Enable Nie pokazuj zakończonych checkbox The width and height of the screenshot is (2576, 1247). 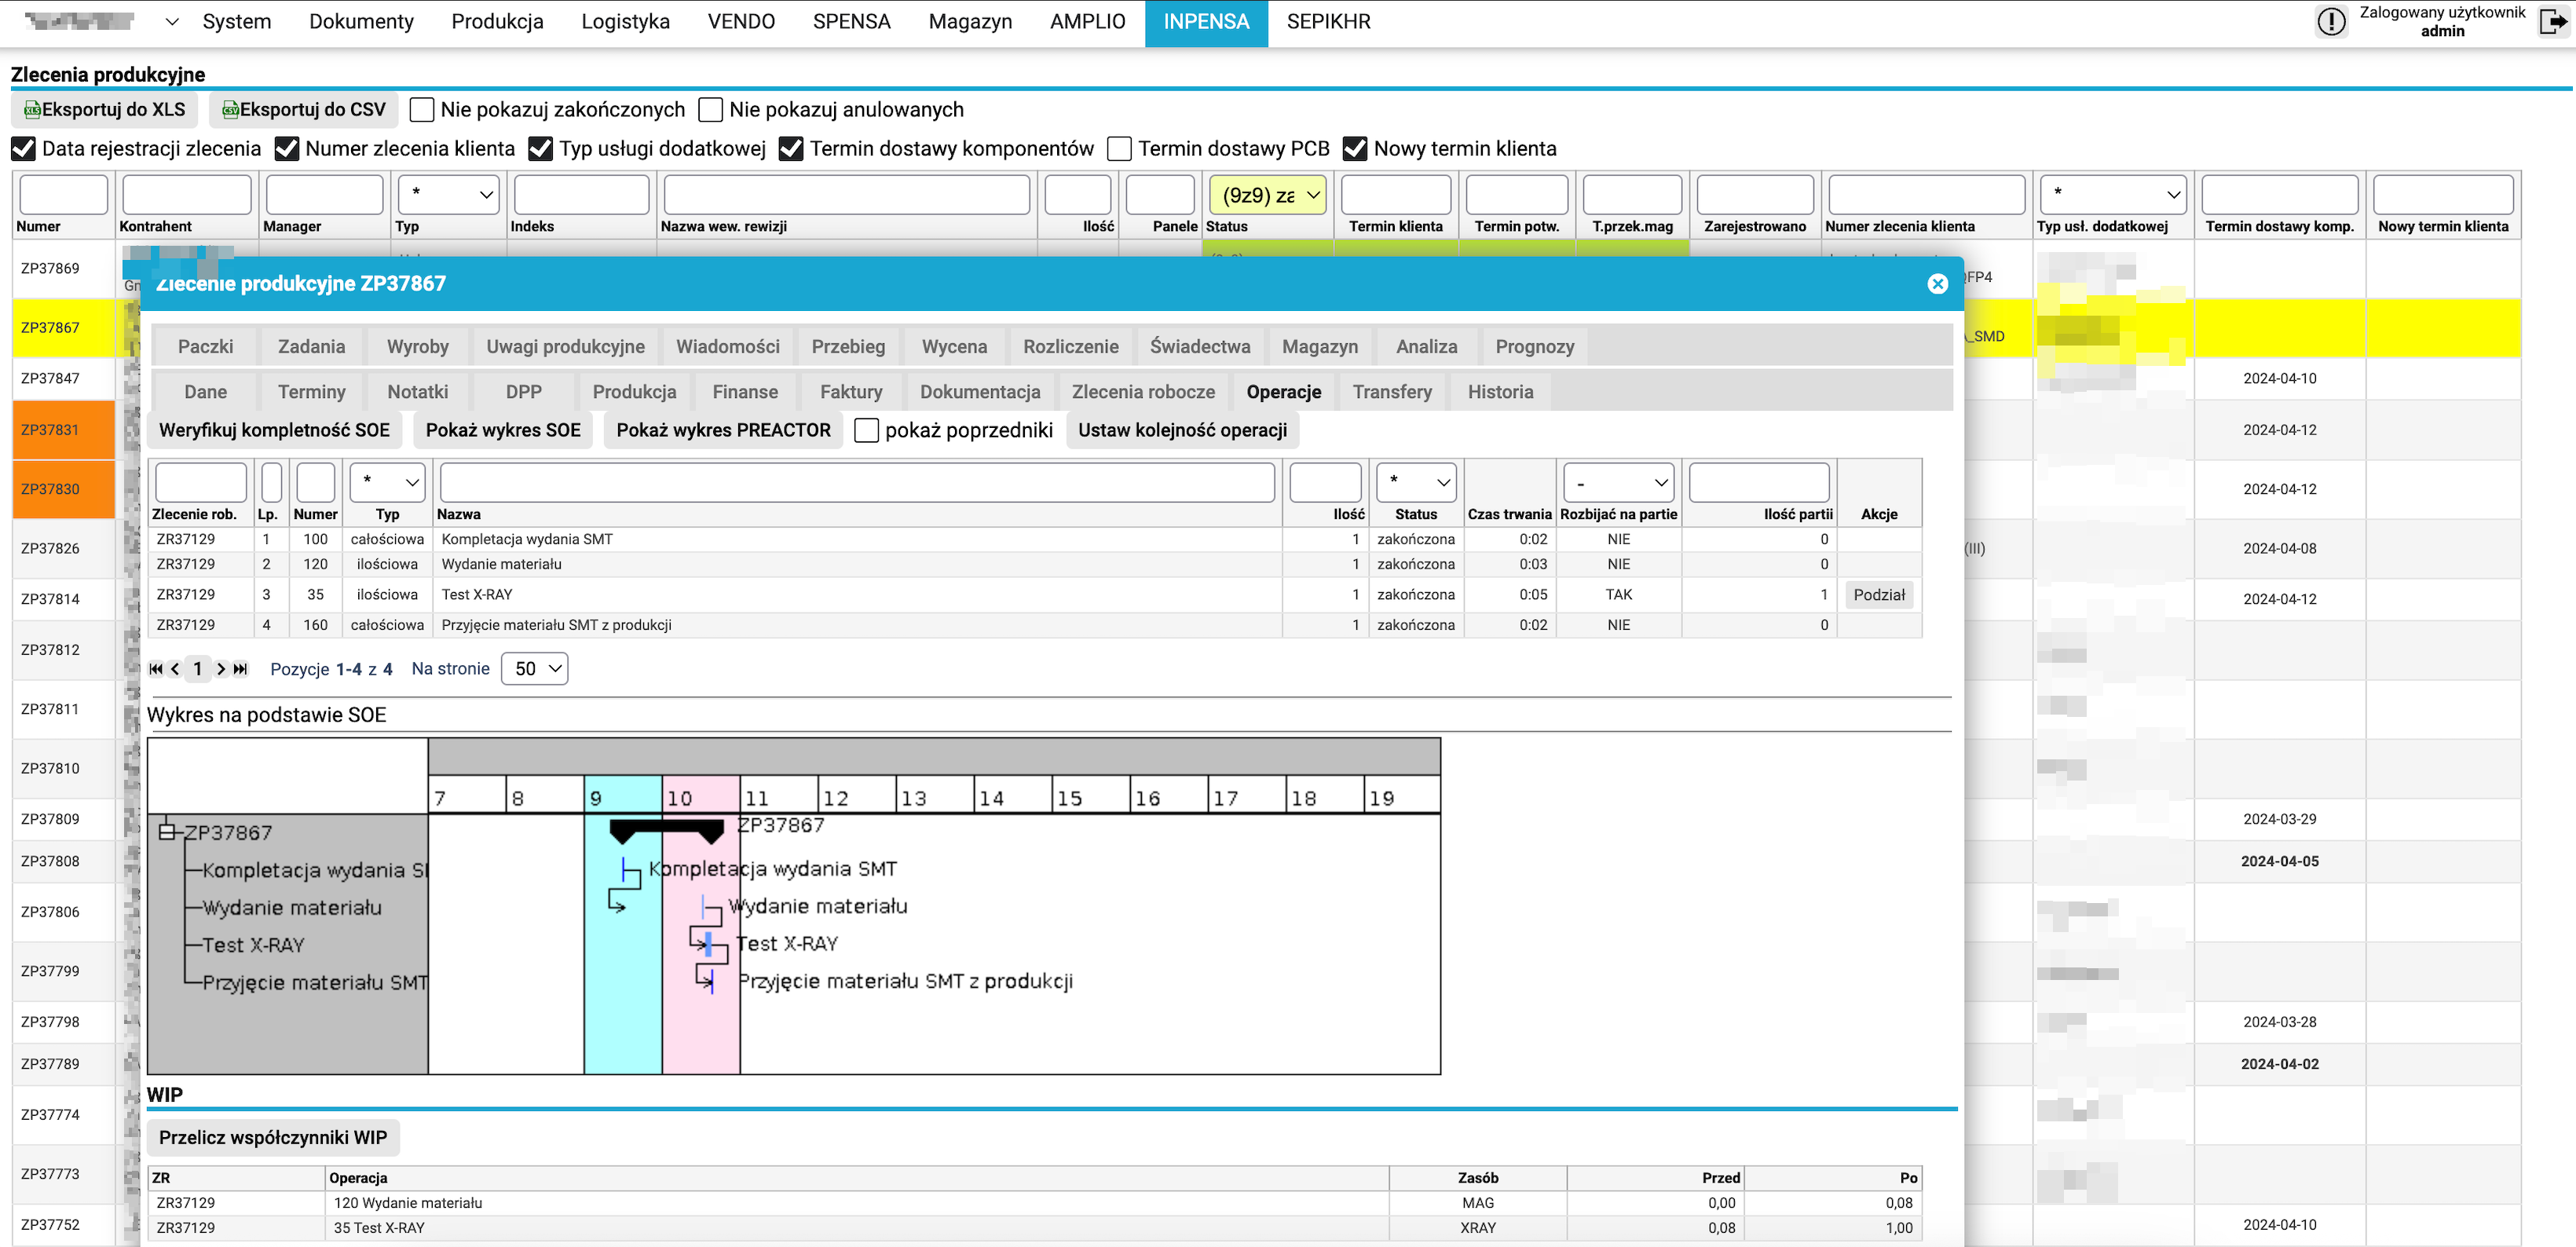coord(422,110)
